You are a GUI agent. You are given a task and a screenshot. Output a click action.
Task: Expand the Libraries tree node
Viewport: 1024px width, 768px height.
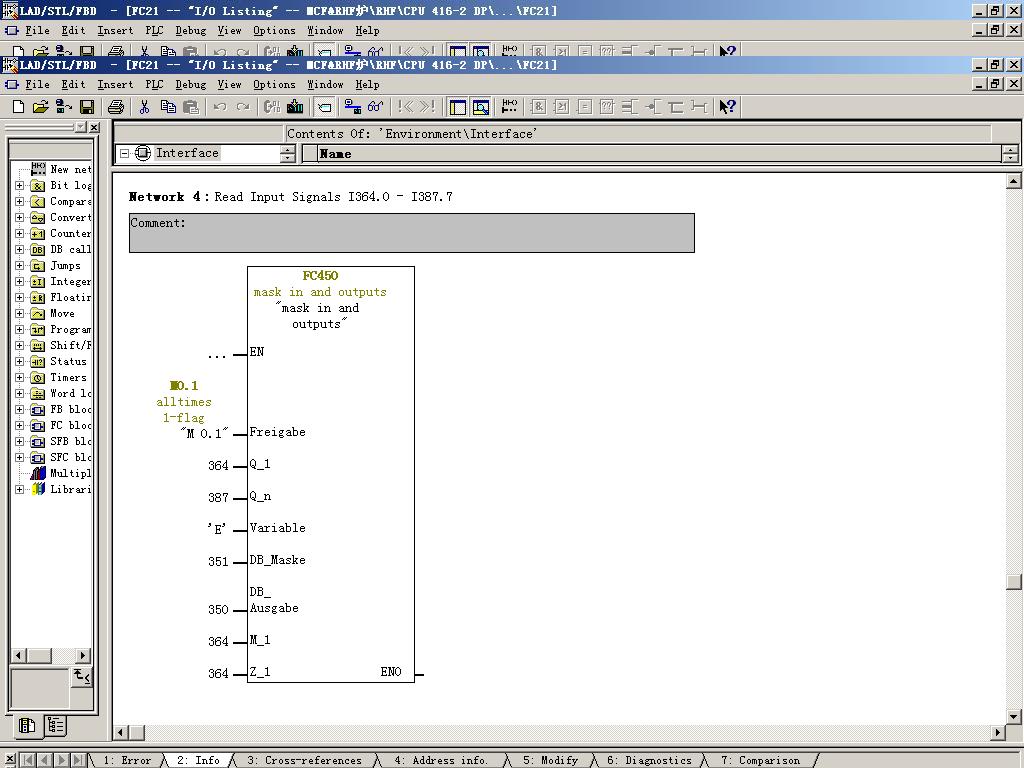tap(20, 489)
